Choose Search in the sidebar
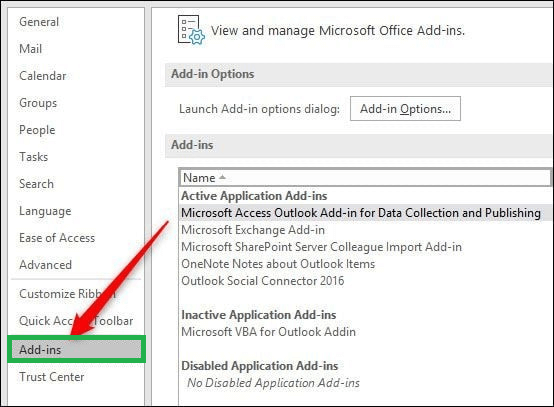 pyautogui.click(x=36, y=184)
